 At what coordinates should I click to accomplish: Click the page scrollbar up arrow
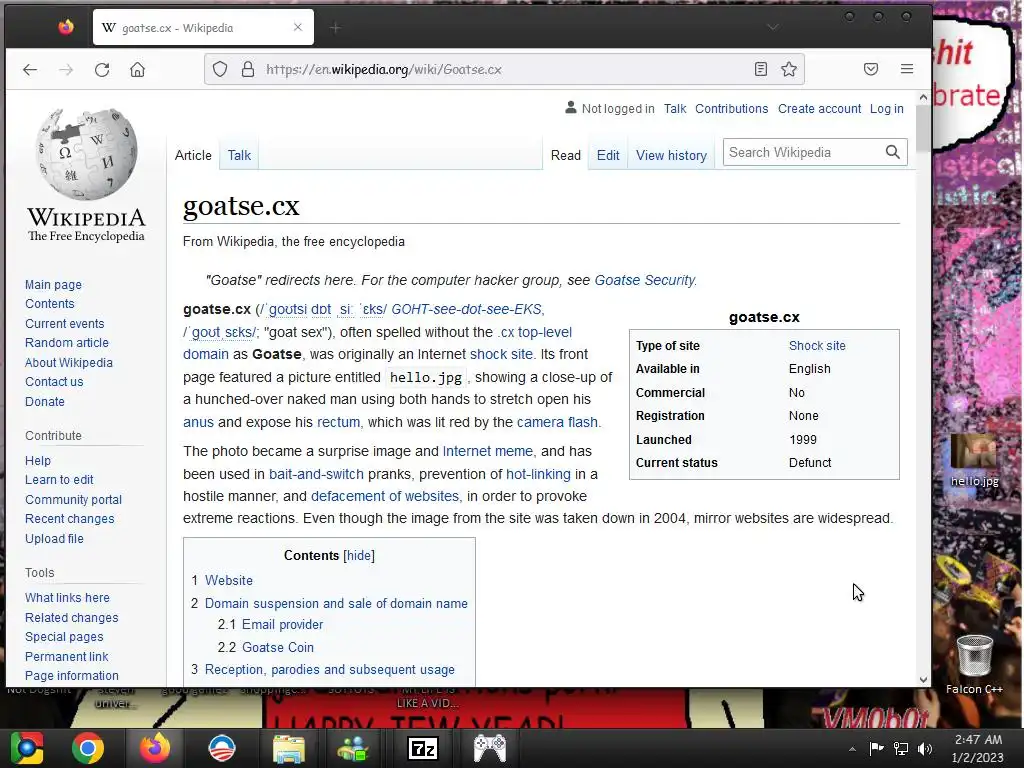[923, 97]
